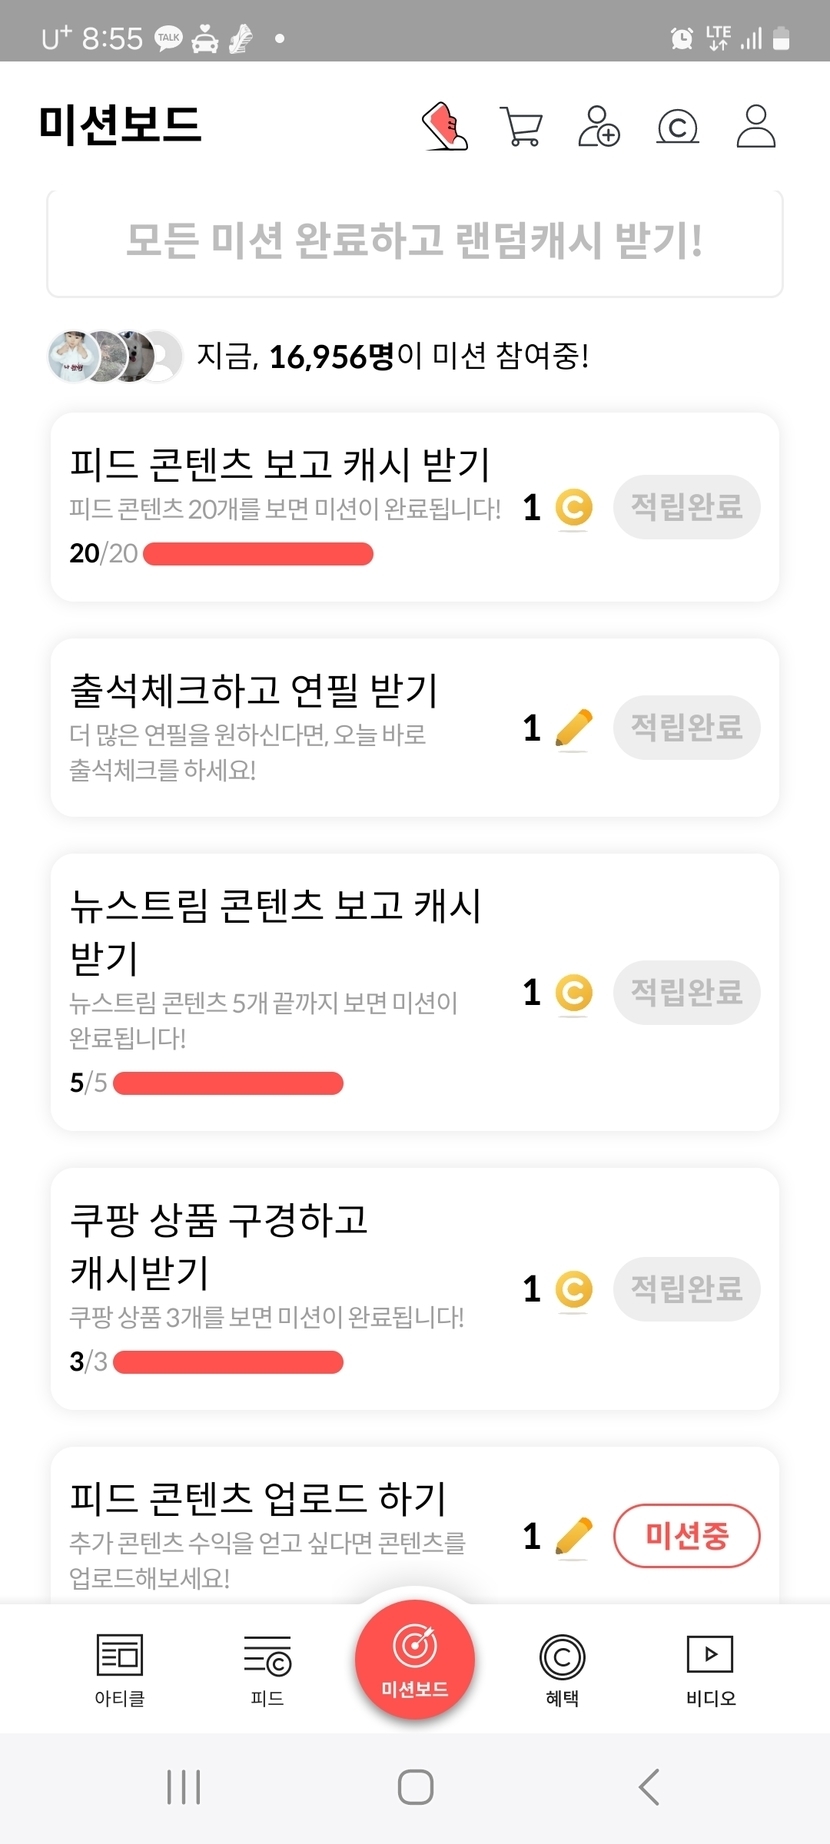Switch to the 아티클 tab

point(120,1670)
